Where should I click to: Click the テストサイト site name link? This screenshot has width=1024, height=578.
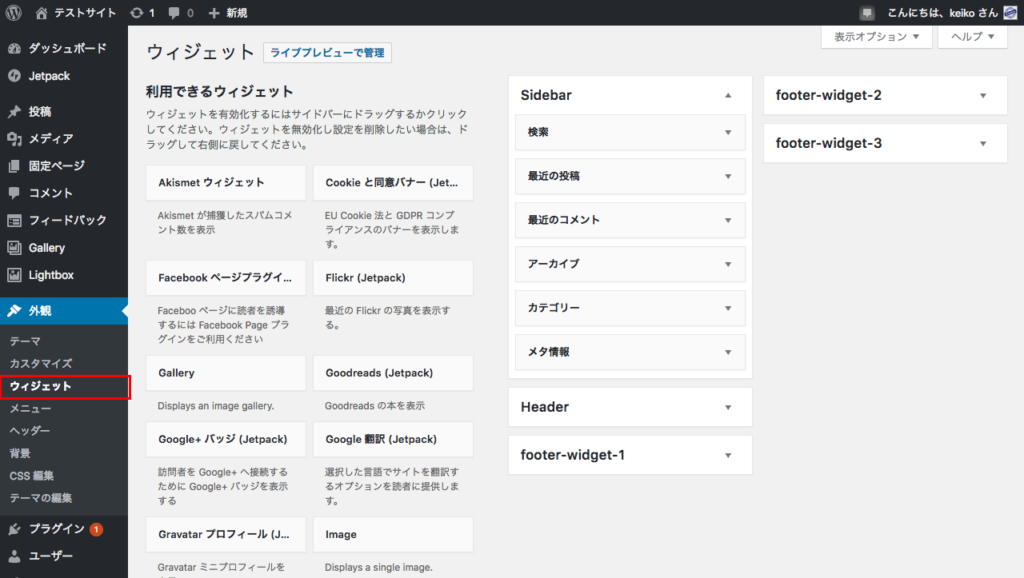coord(85,12)
